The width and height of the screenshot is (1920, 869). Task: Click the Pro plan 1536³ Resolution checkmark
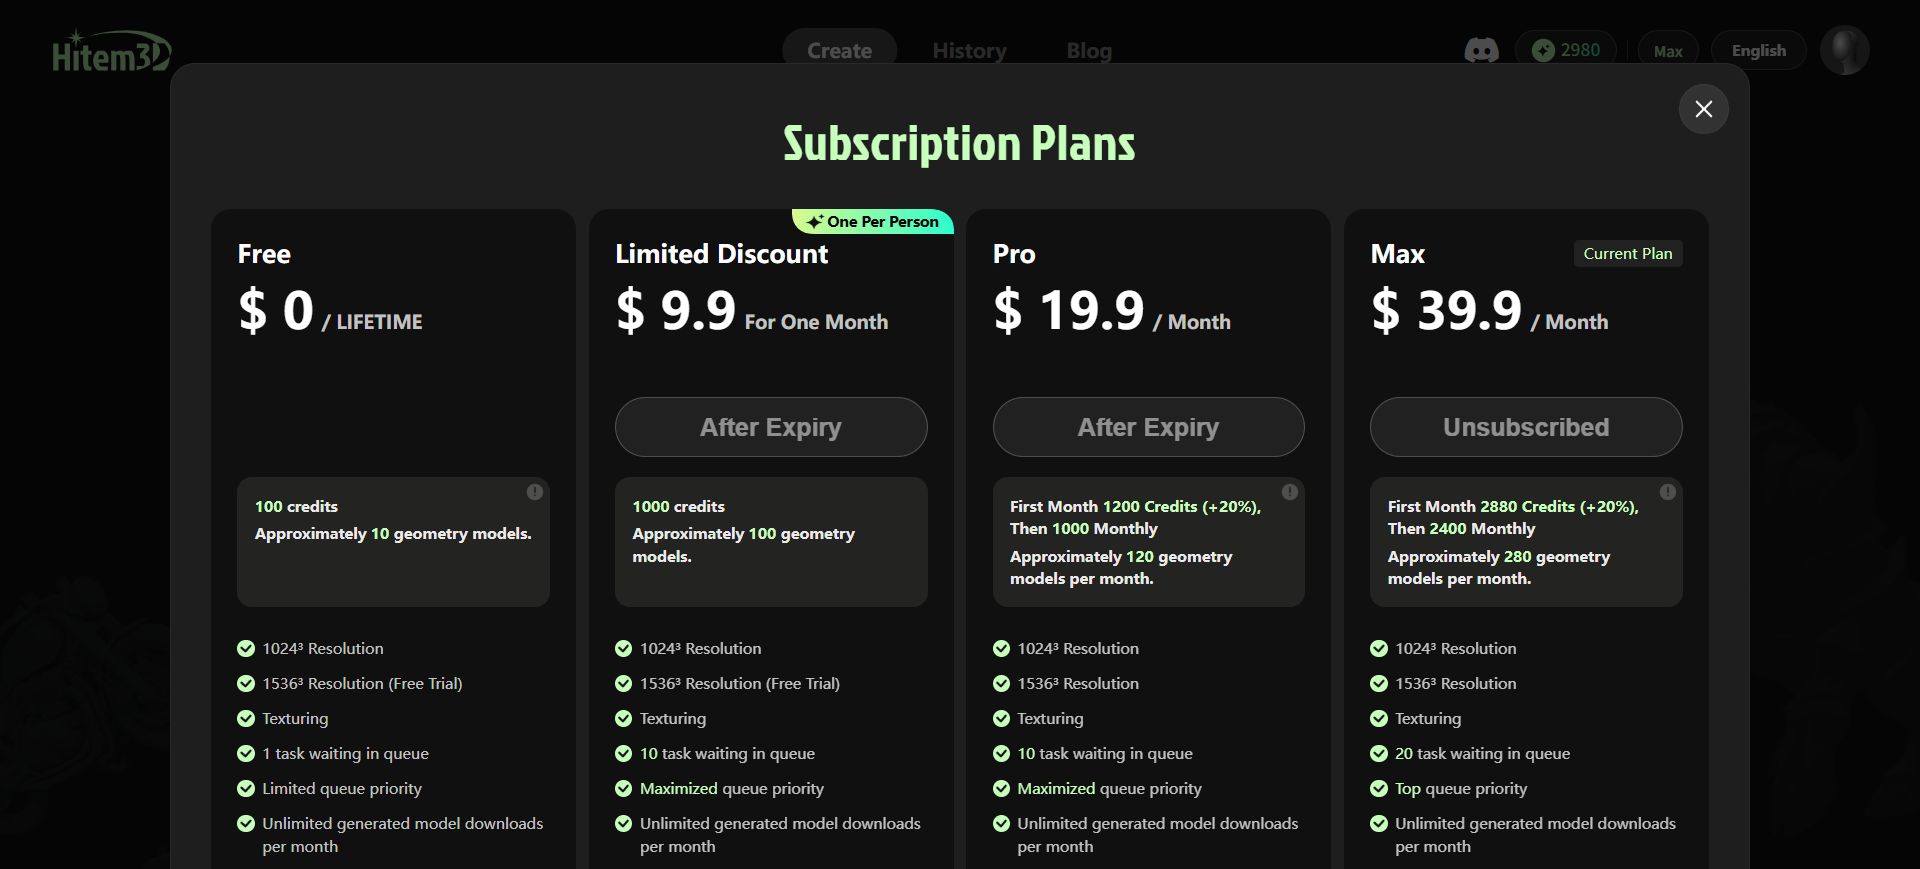coord(1001,683)
